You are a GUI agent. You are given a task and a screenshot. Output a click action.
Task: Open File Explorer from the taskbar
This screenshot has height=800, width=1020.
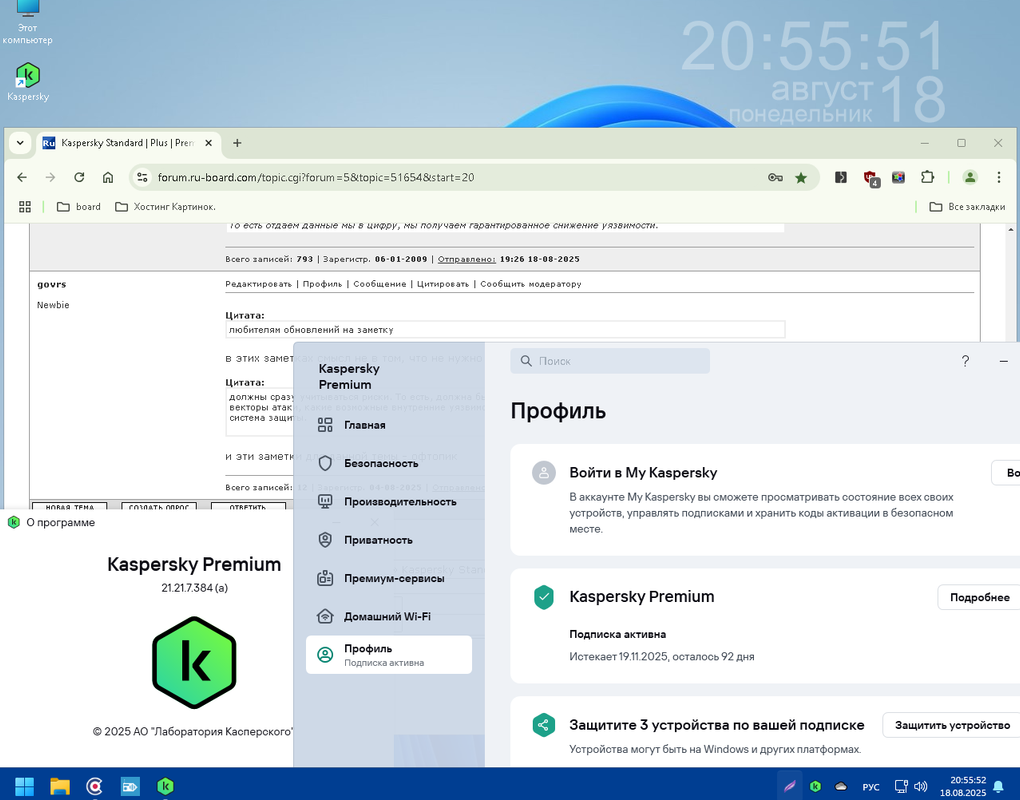60,786
